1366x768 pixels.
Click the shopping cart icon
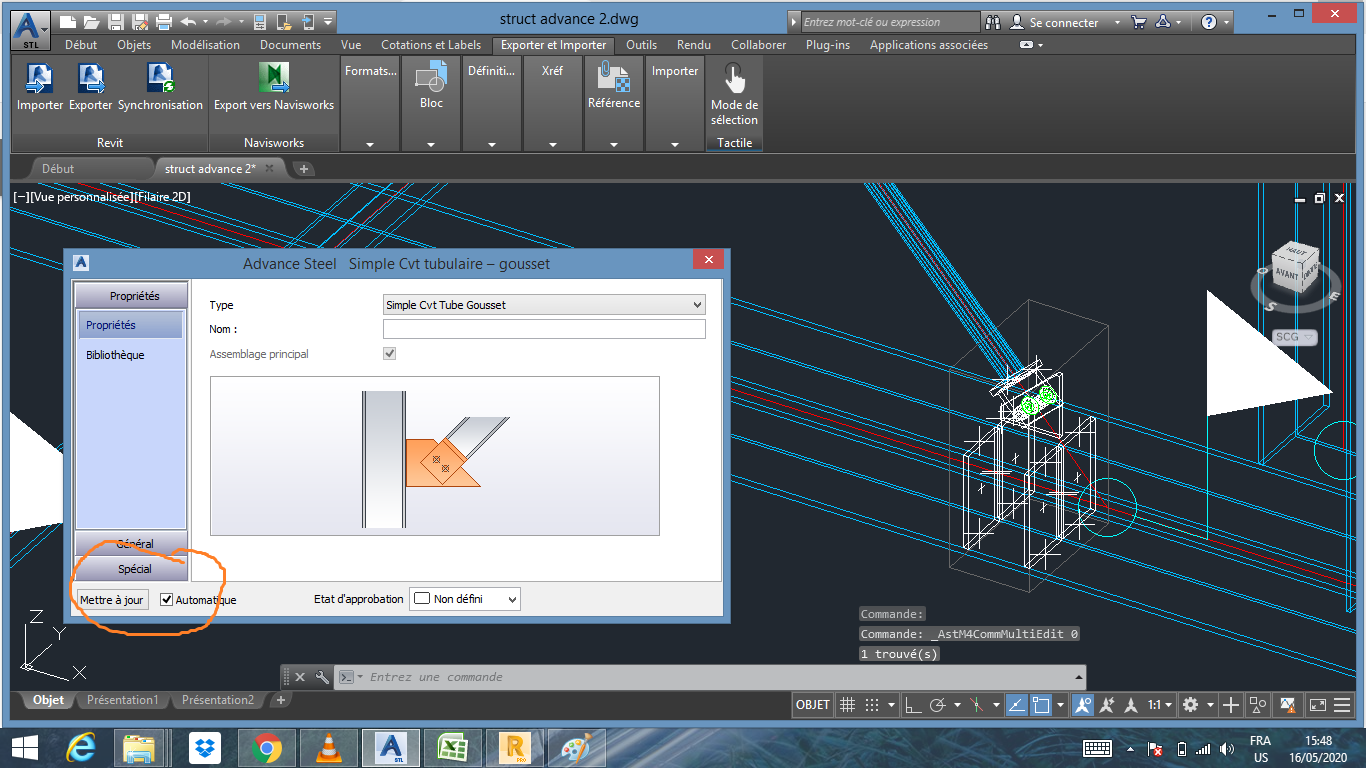click(1139, 22)
